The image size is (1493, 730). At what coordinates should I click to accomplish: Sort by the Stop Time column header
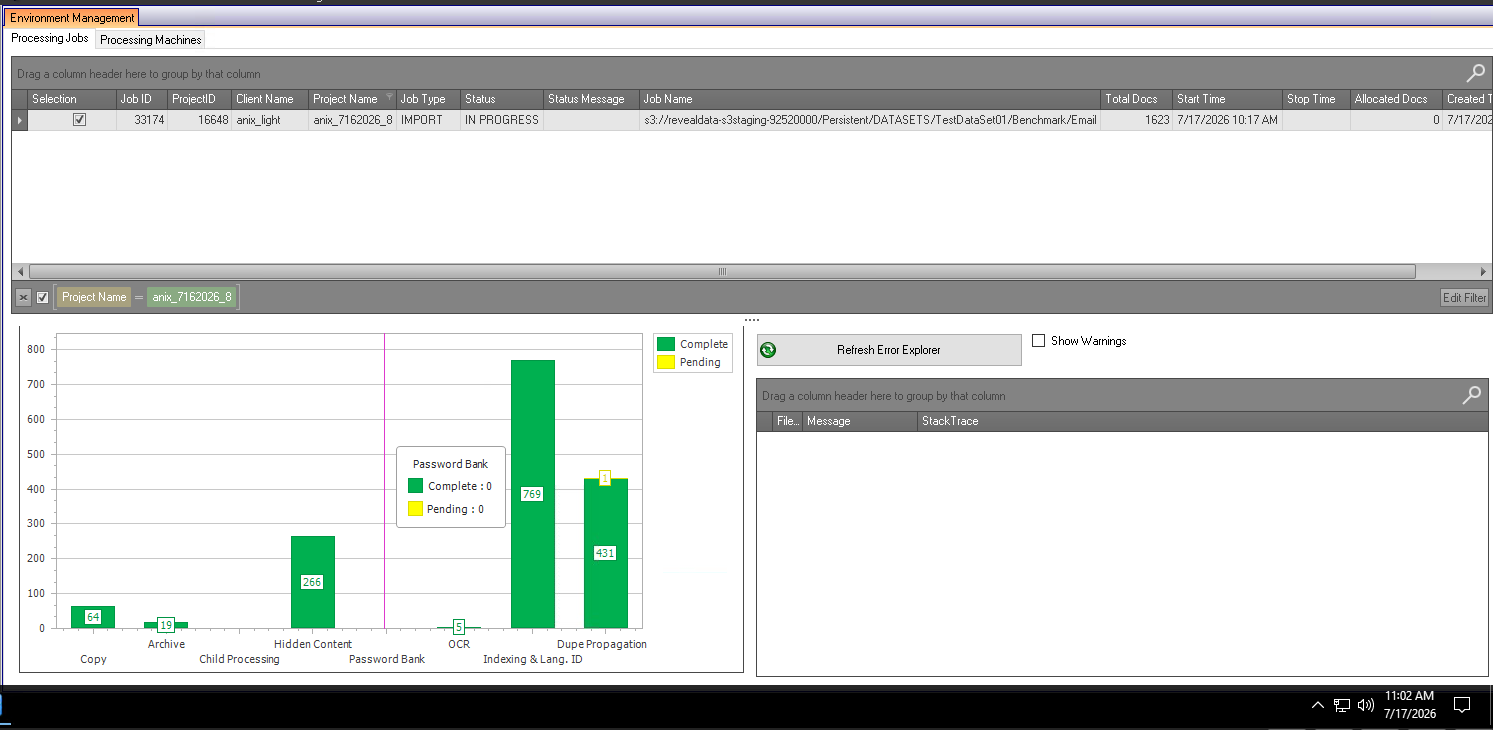click(1316, 99)
